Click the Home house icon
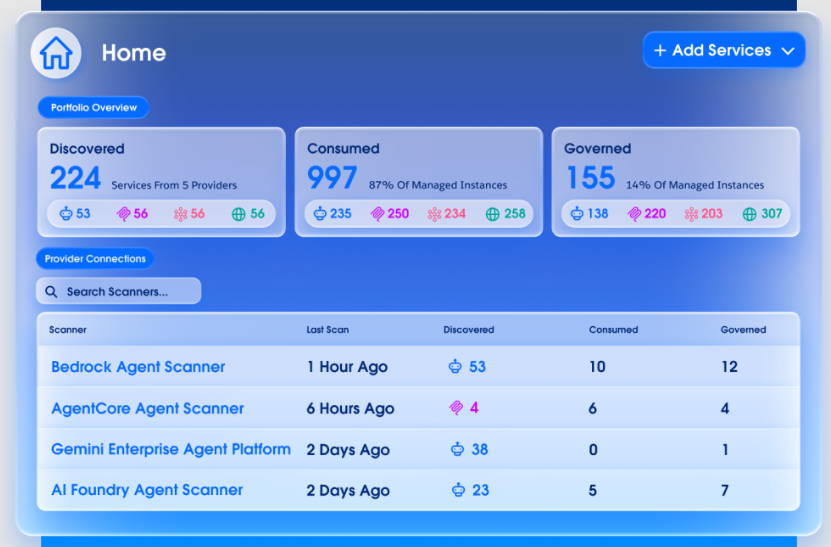 [x=56, y=53]
